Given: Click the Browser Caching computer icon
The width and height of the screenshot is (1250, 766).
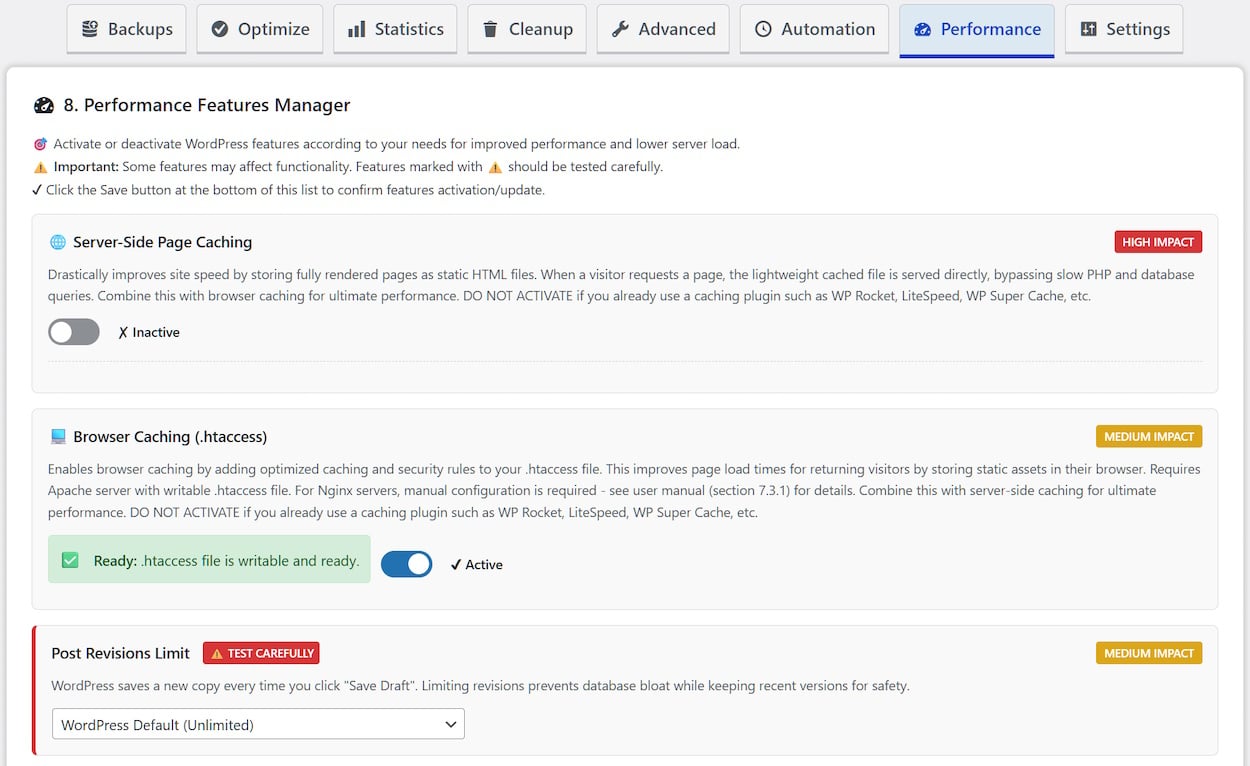Looking at the screenshot, I should click(58, 437).
